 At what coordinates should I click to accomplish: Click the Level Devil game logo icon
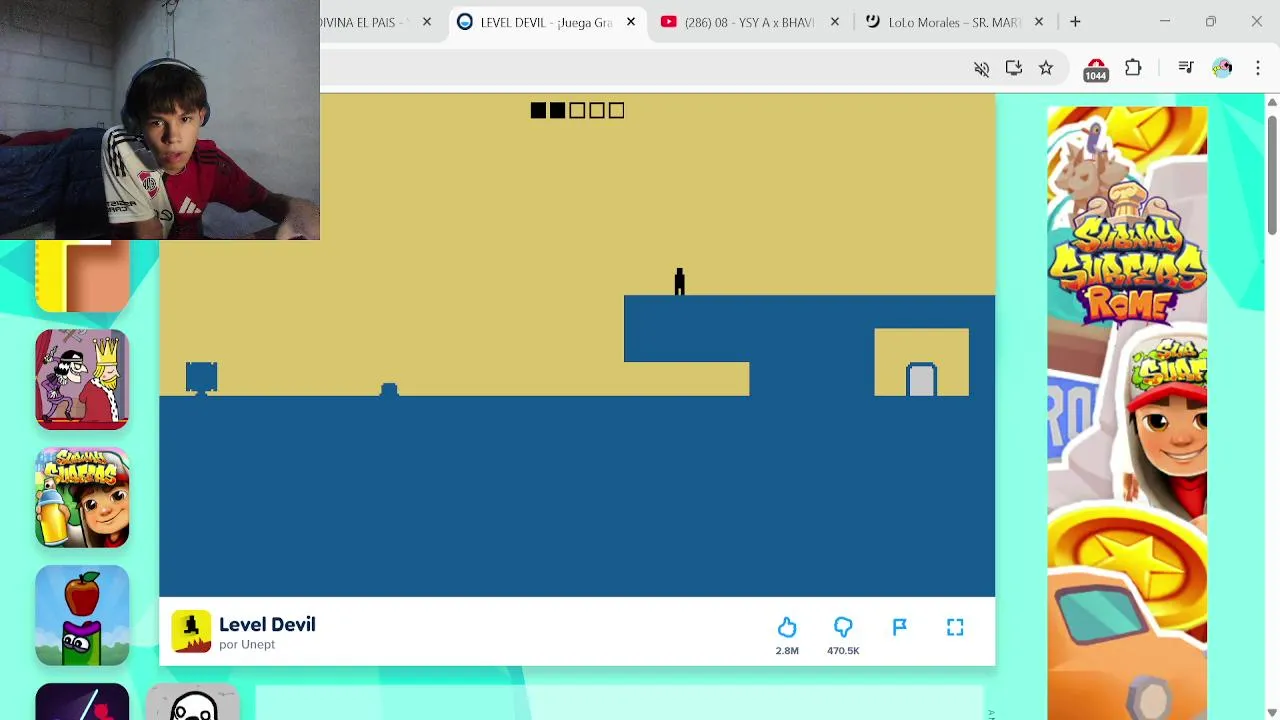click(191, 631)
